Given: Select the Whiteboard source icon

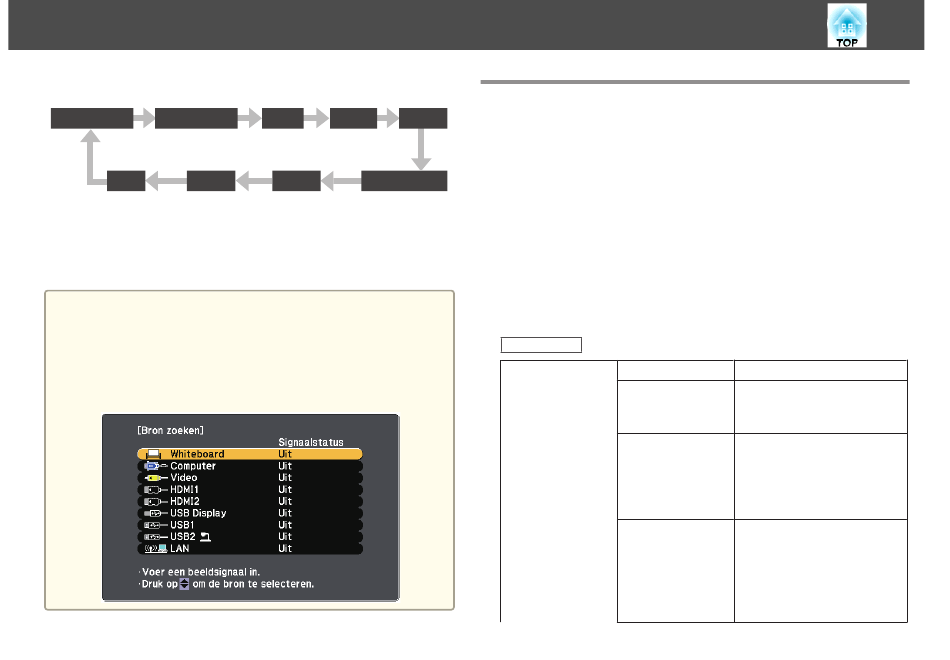Looking at the screenshot, I should click(x=152, y=454).
